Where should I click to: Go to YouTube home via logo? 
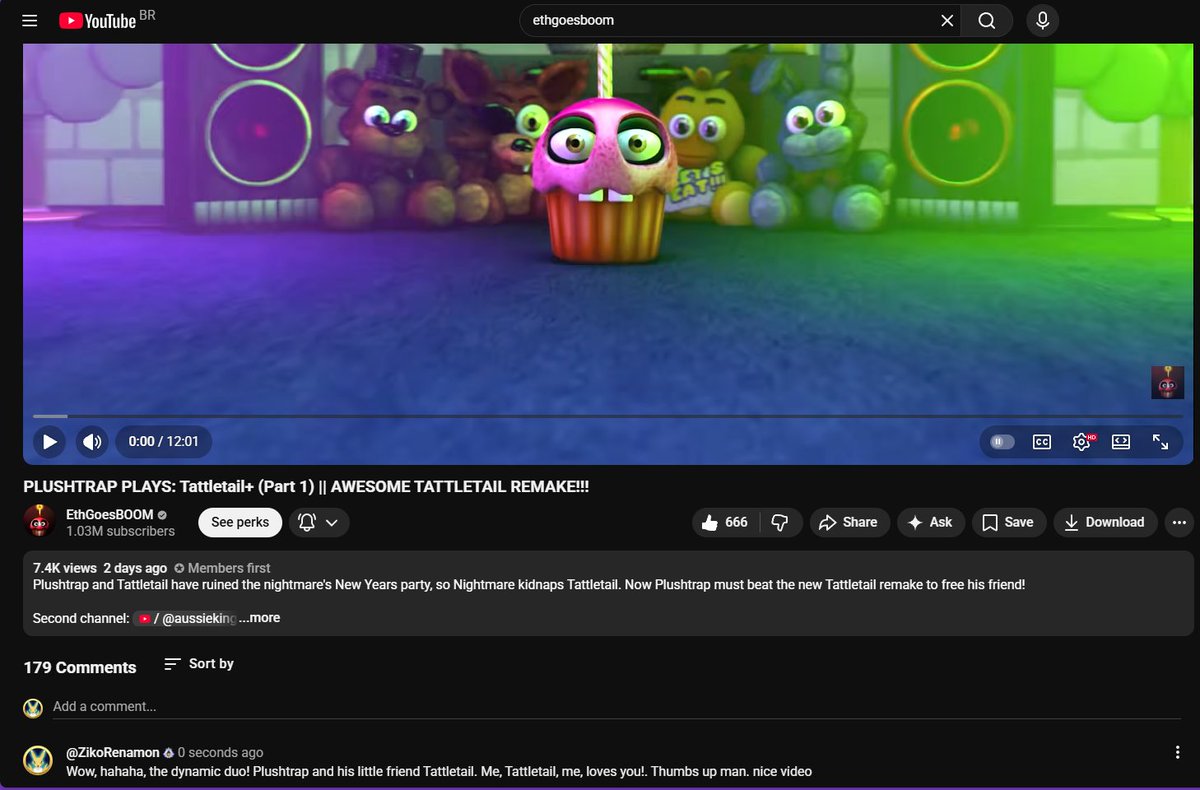97,20
